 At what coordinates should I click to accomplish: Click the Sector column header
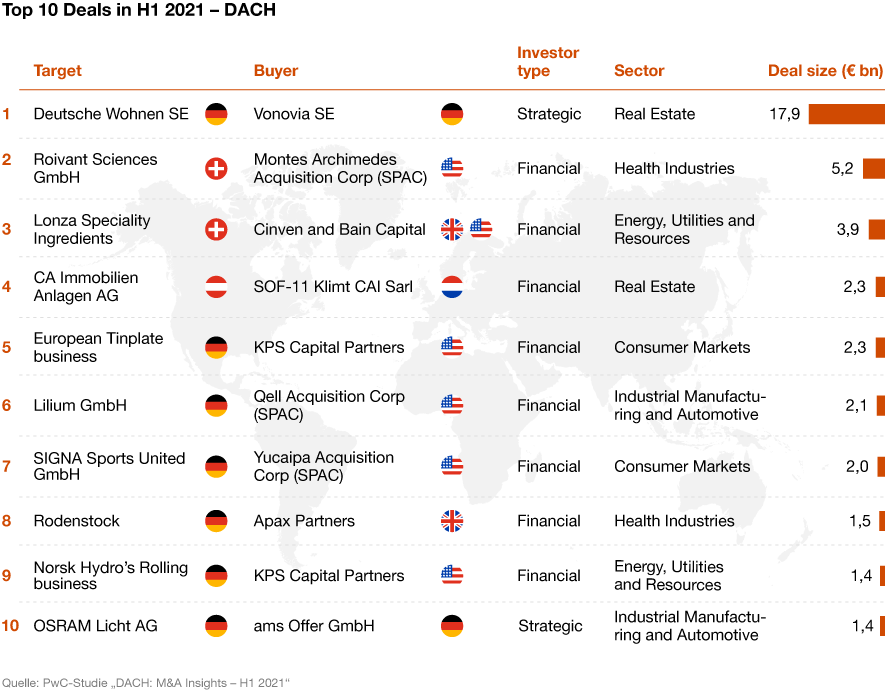click(639, 71)
